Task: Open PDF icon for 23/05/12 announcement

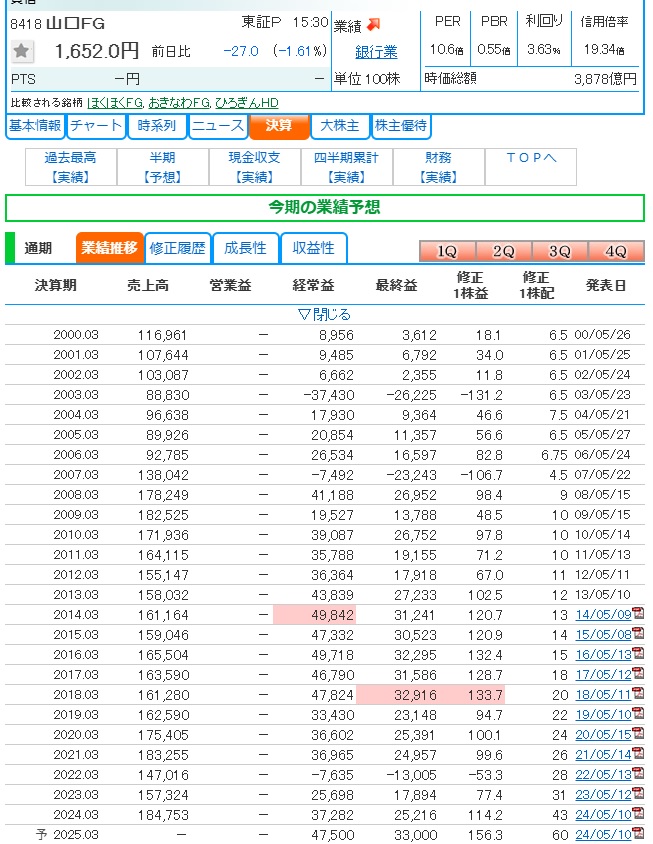Action: [638, 793]
